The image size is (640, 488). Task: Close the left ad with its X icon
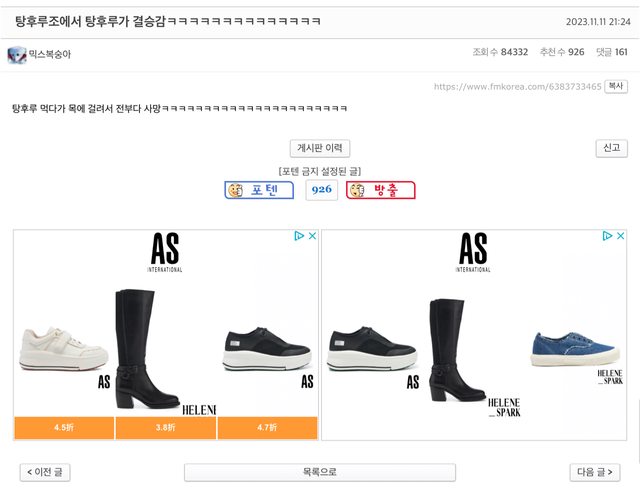pos(312,237)
